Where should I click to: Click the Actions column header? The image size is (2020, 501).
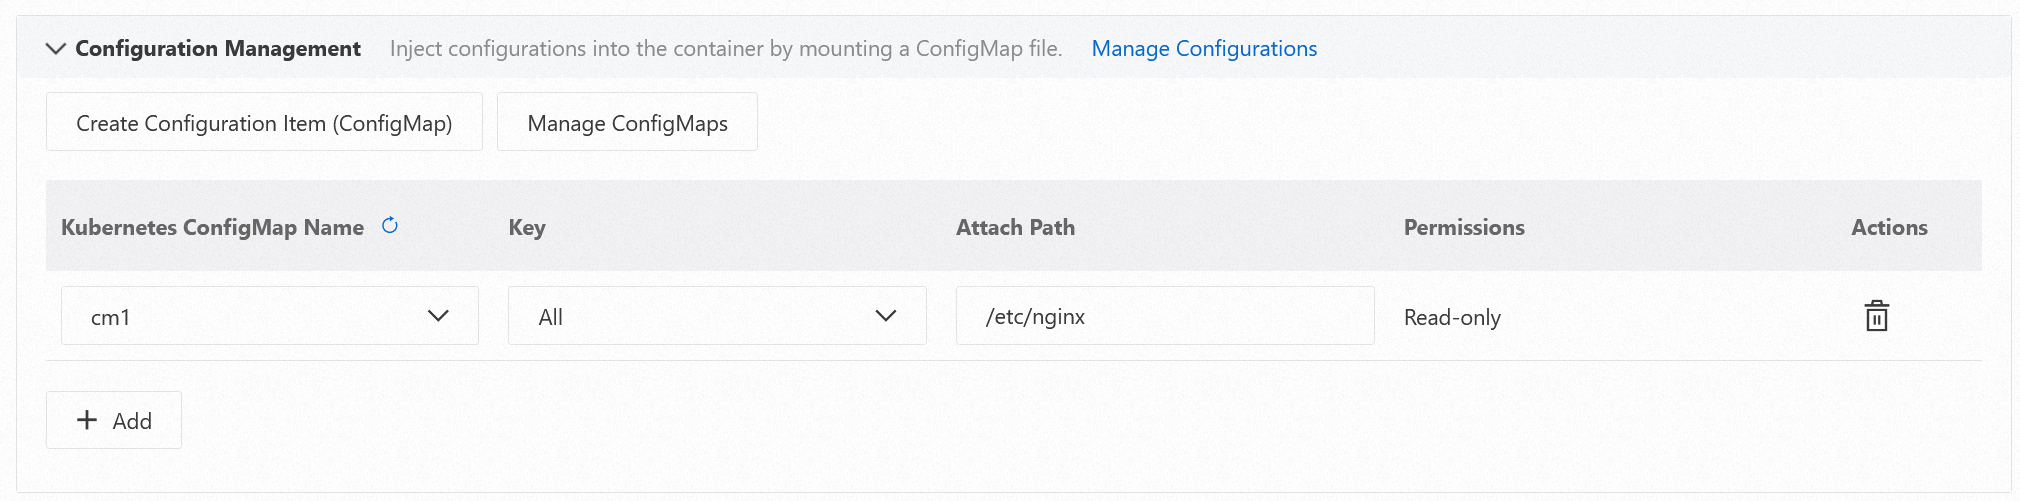point(1888,227)
